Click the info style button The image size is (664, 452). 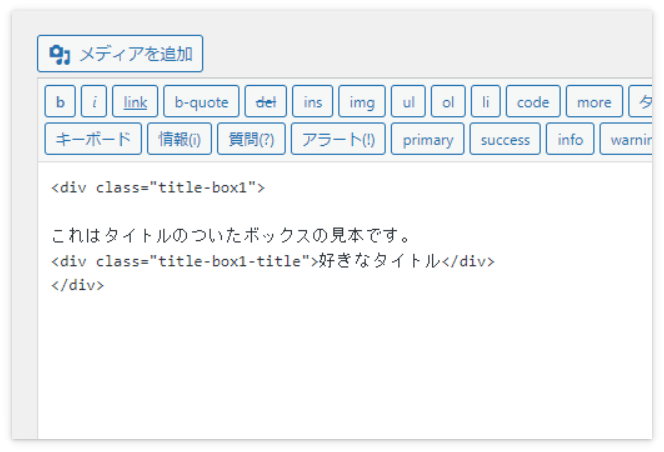click(x=570, y=139)
